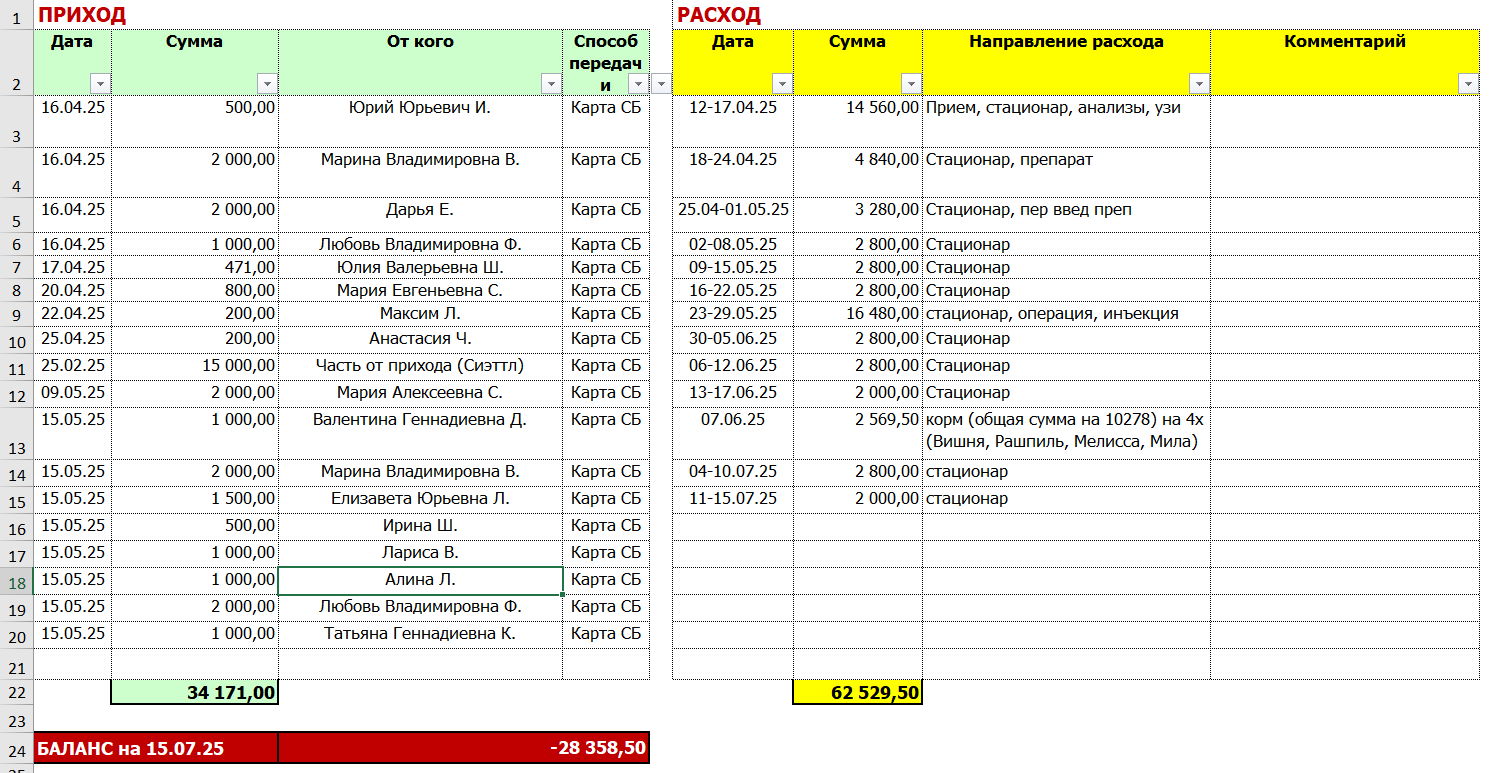
Task: Click the income amount 471,00
Action: (195, 267)
